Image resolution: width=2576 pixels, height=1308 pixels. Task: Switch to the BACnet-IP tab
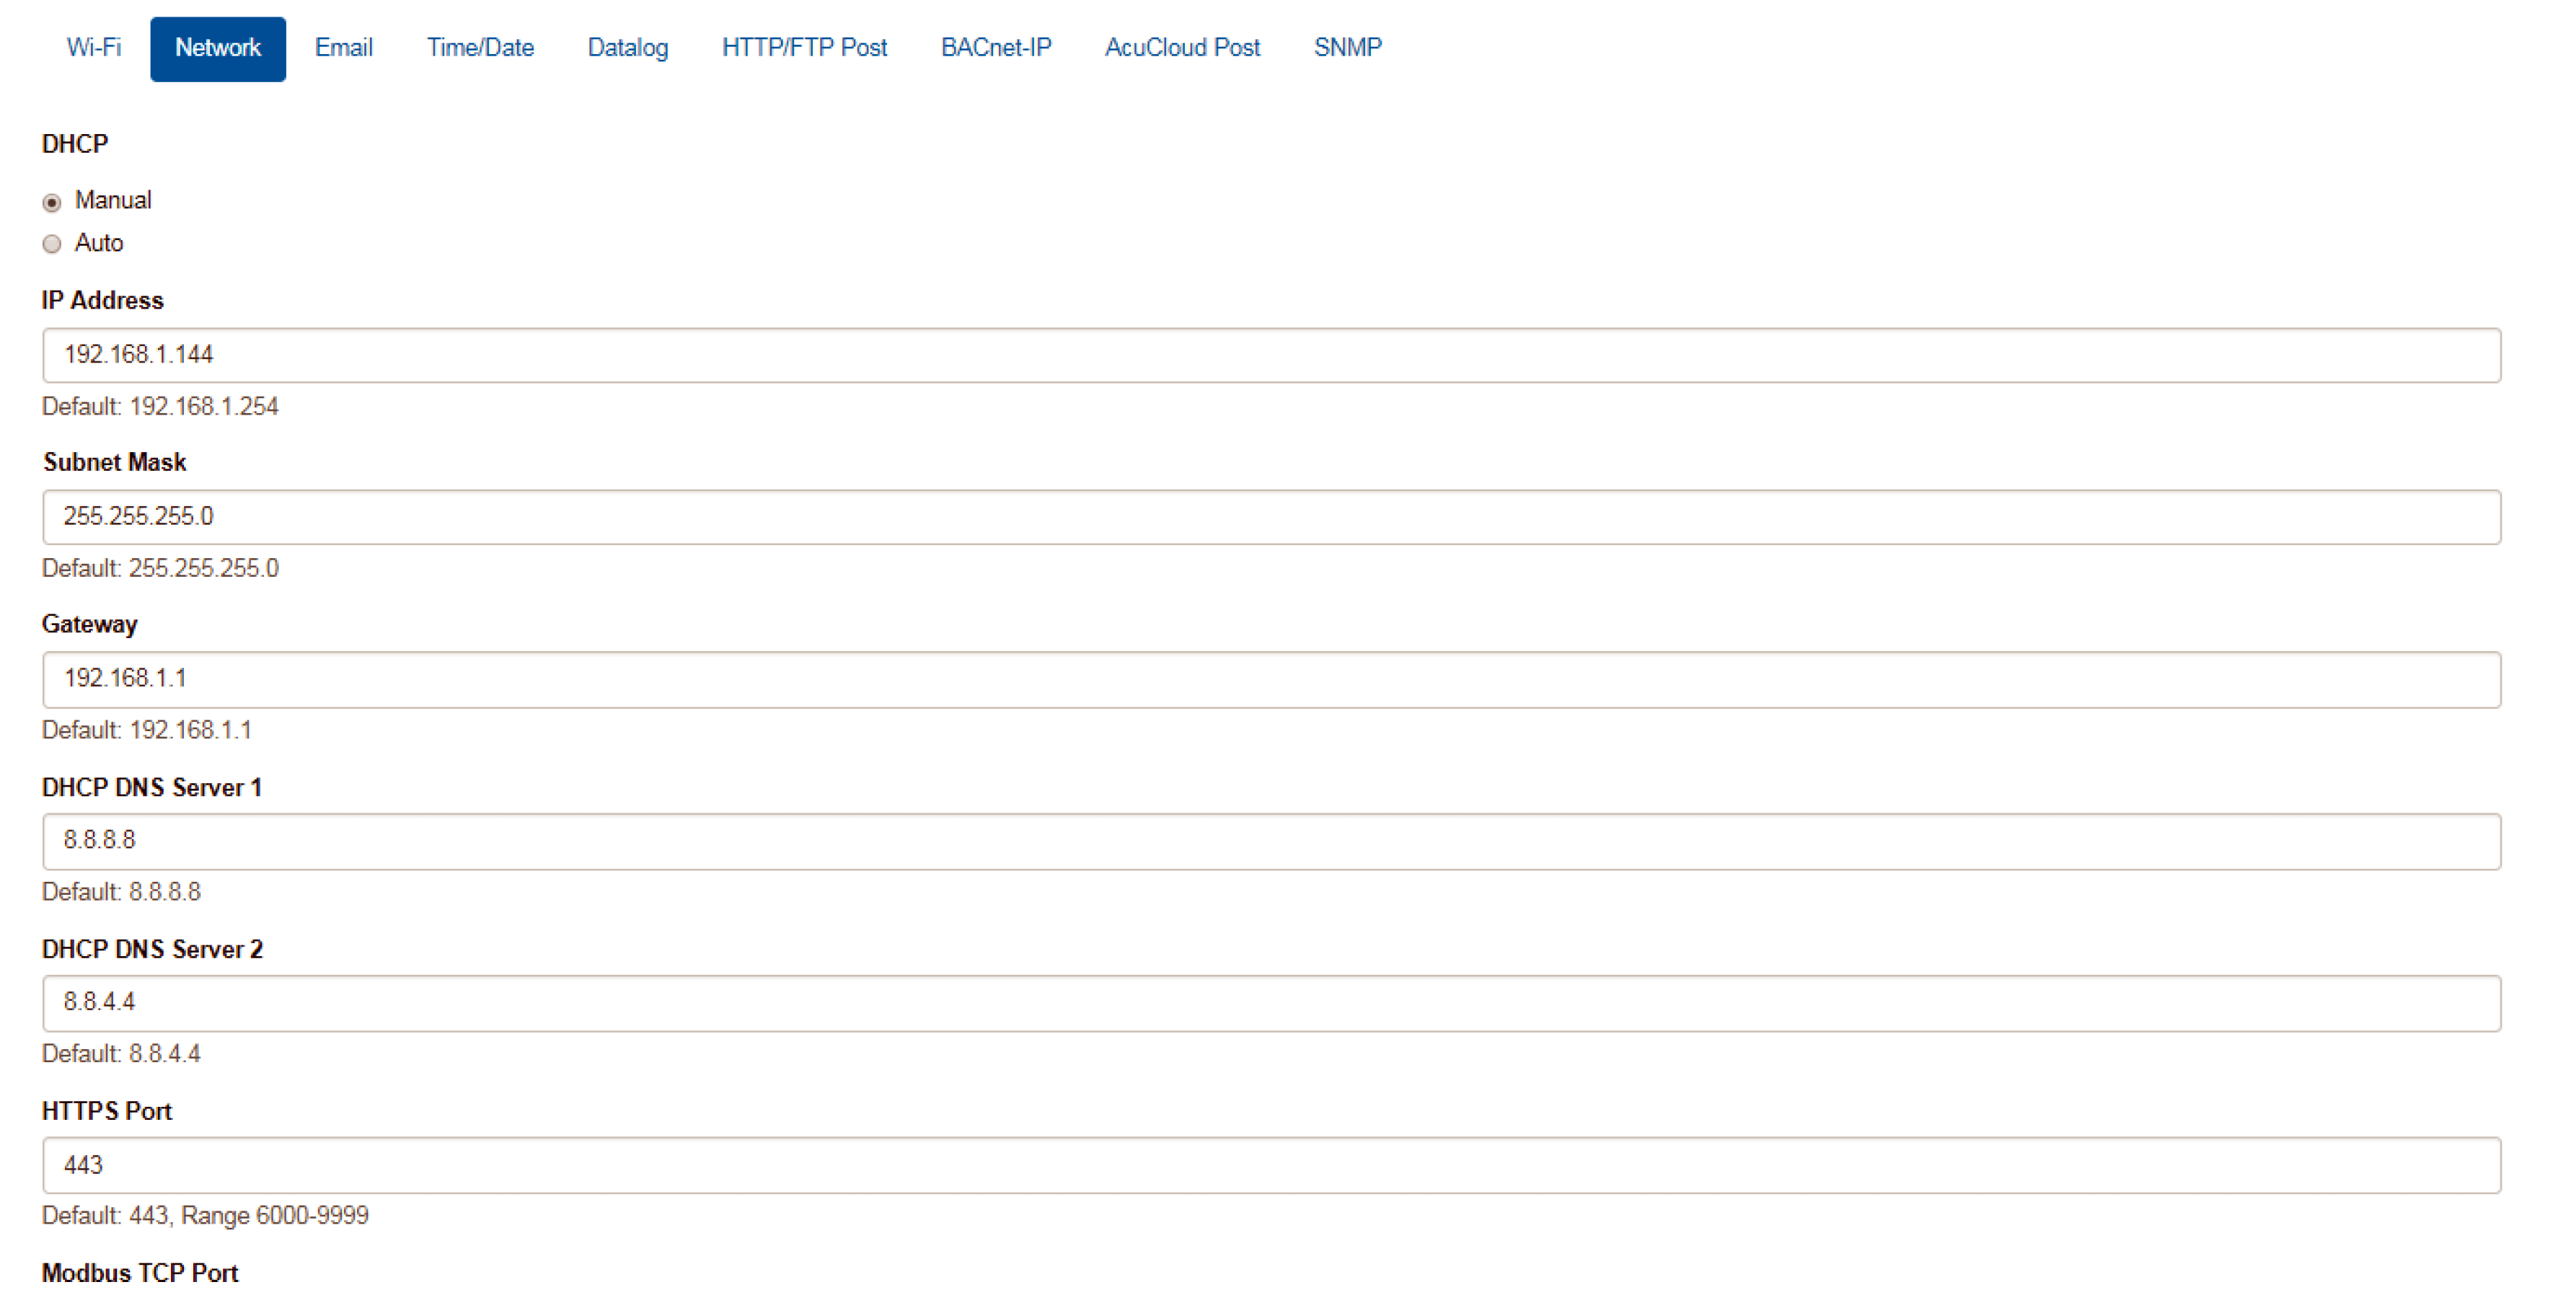[x=995, y=48]
